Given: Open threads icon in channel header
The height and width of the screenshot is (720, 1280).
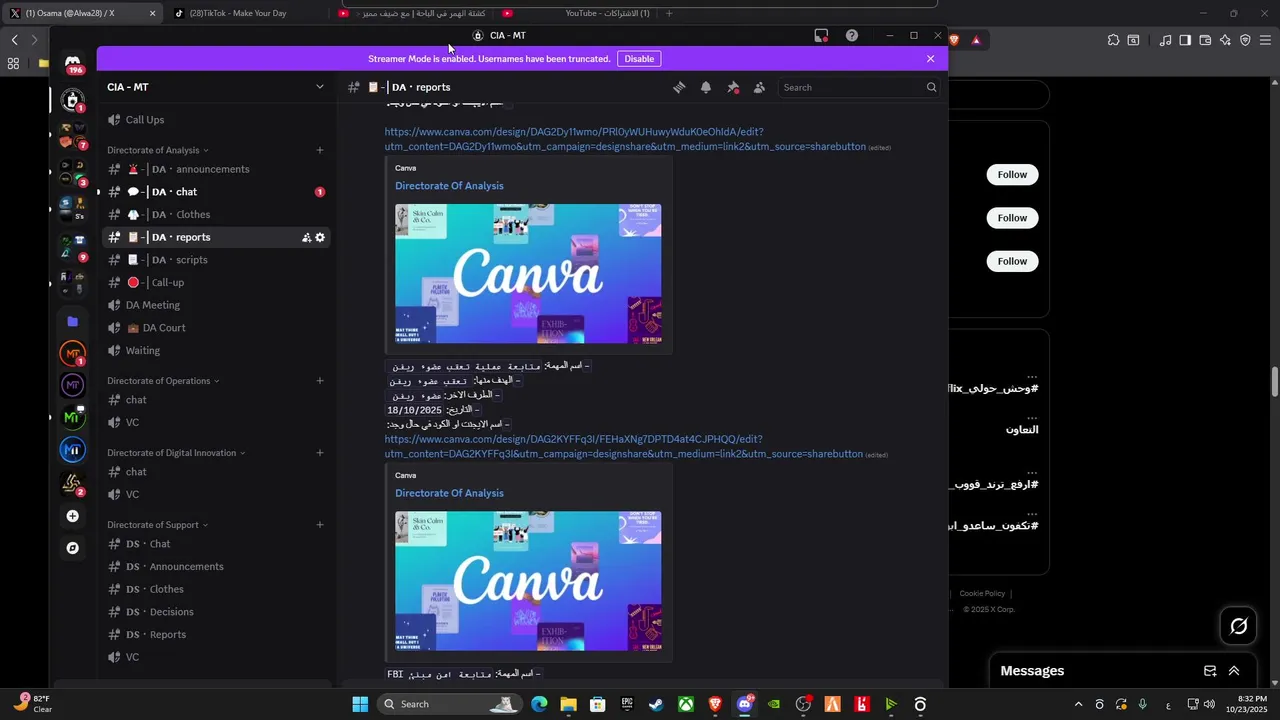Looking at the screenshot, I should (679, 87).
